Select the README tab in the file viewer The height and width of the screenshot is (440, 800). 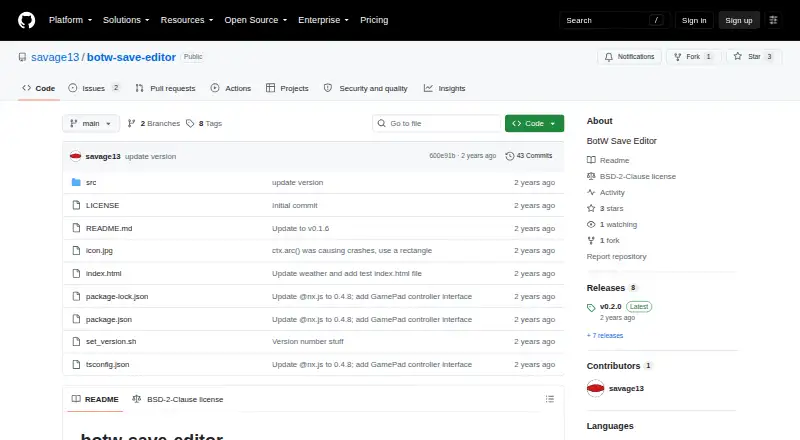(x=95, y=399)
